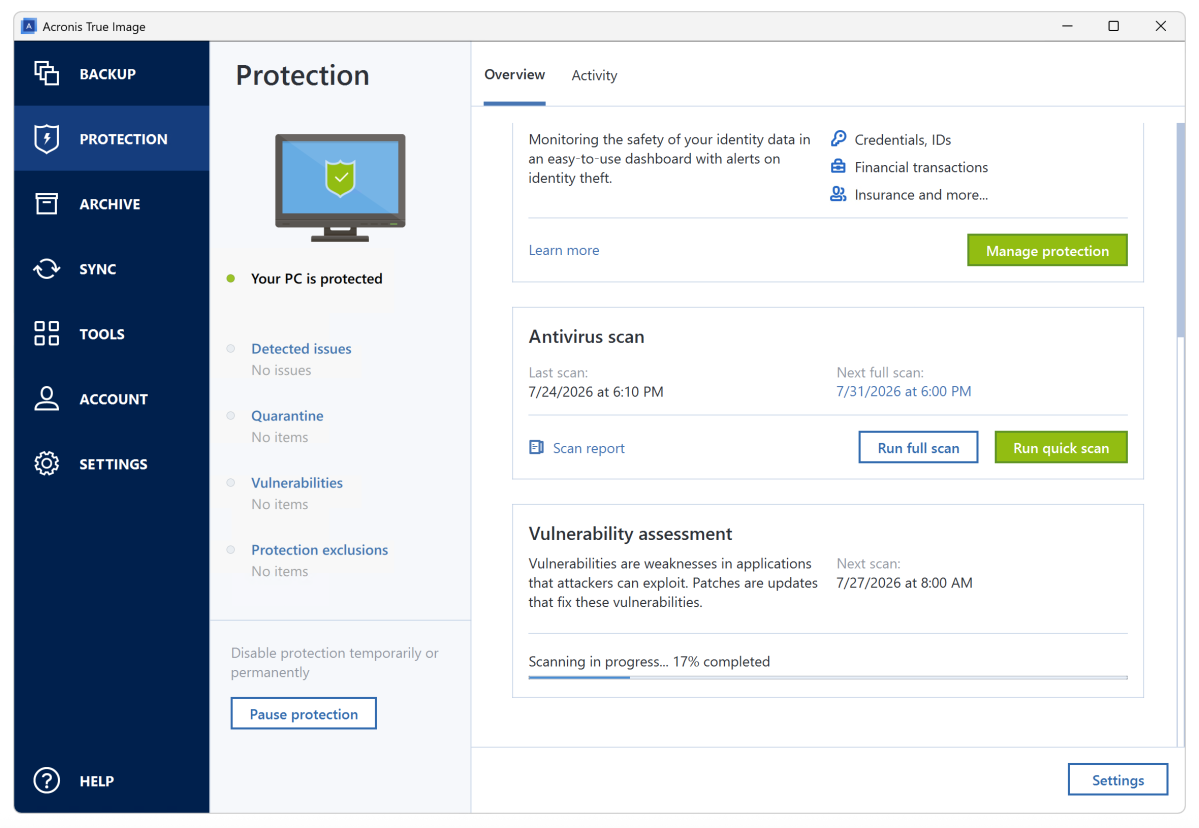Screen dimensions: 1199x828
Task: Click the Help question mark icon
Action: 47,781
